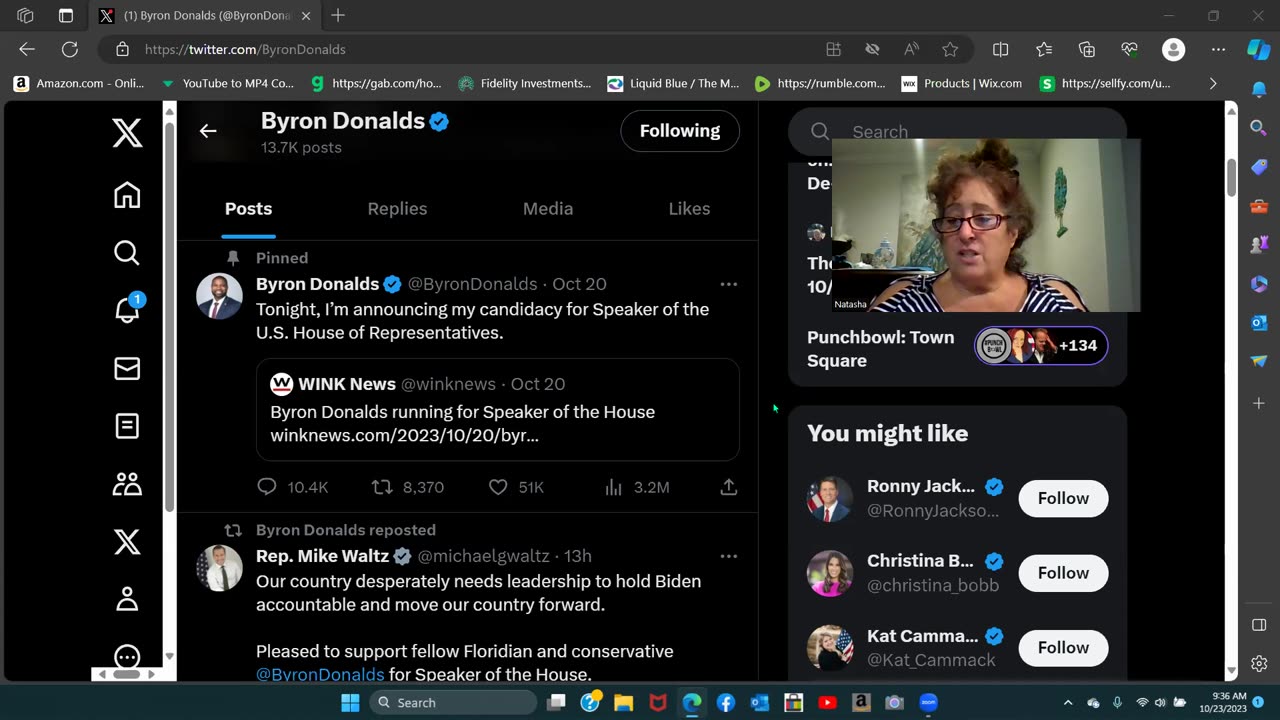The image size is (1280, 720).
Task: Open Zoom icon on taskbar
Action: click(929, 703)
